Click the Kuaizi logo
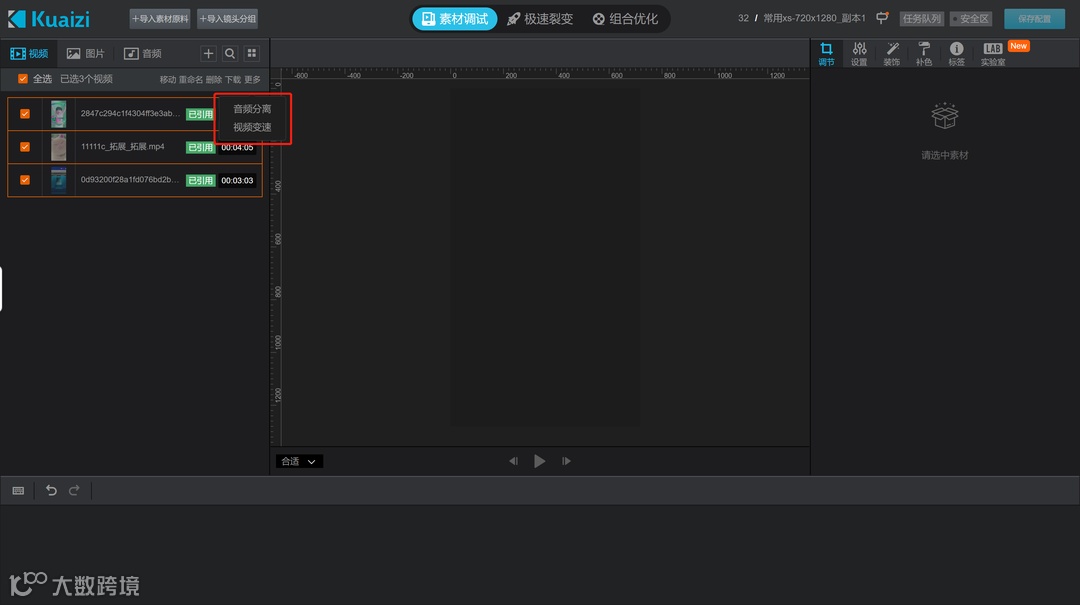Image resolution: width=1080 pixels, height=605 pixels. tap(49, 19)
